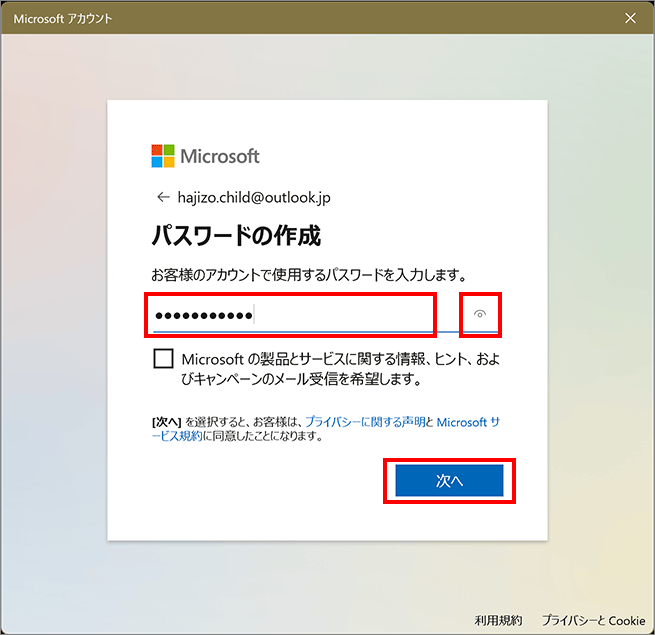Viewport: 655px width, 635px height.
Task: Open the 利用規約 footer link
Action: 498,620
